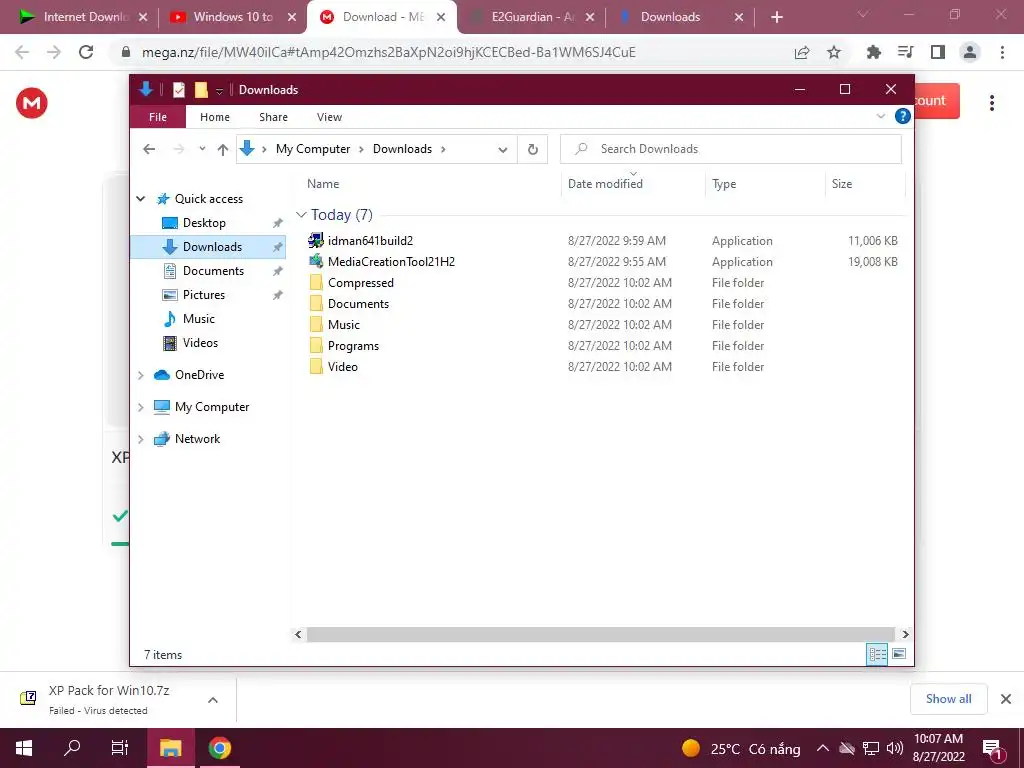Reload the MEGA page
The width and height of the screenshot is (1024, 768).
[x=86, y=52]
